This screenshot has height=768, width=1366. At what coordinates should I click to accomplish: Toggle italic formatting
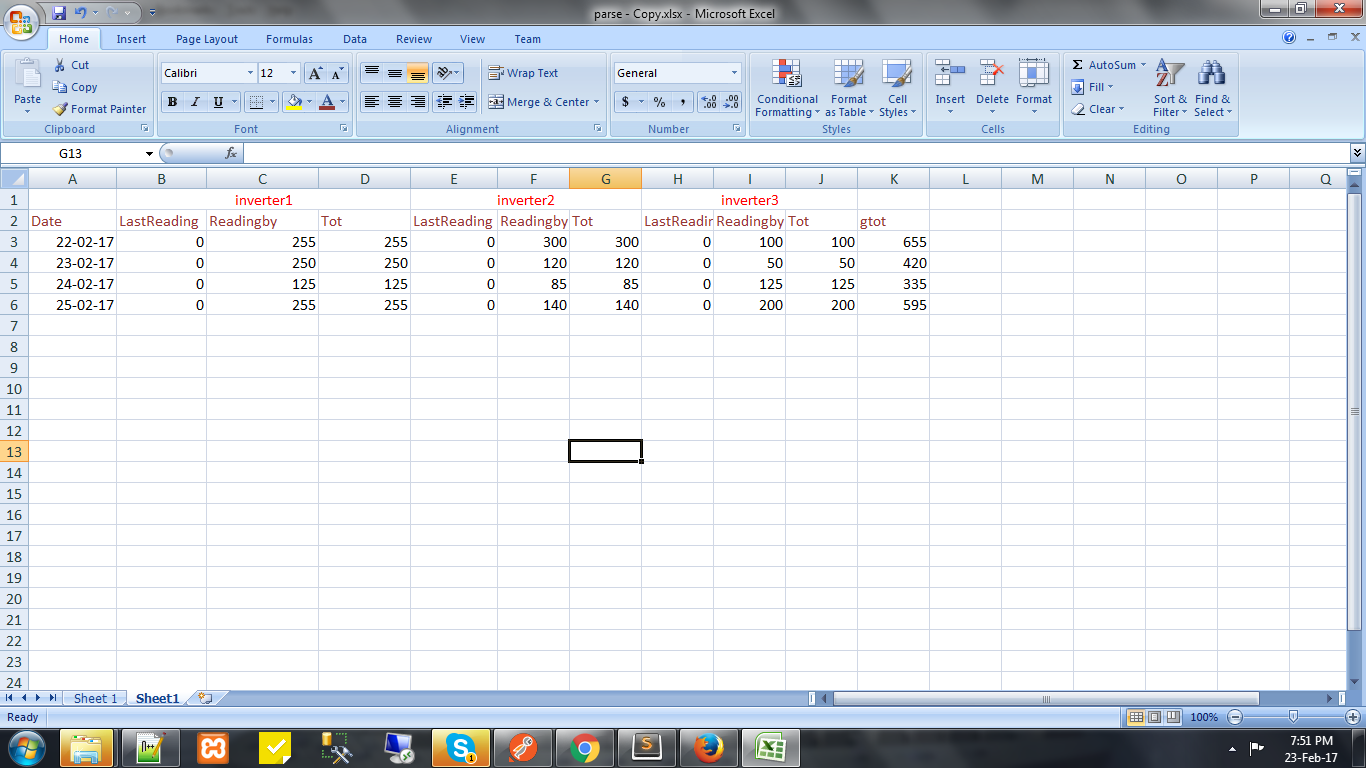pos(195,102)
